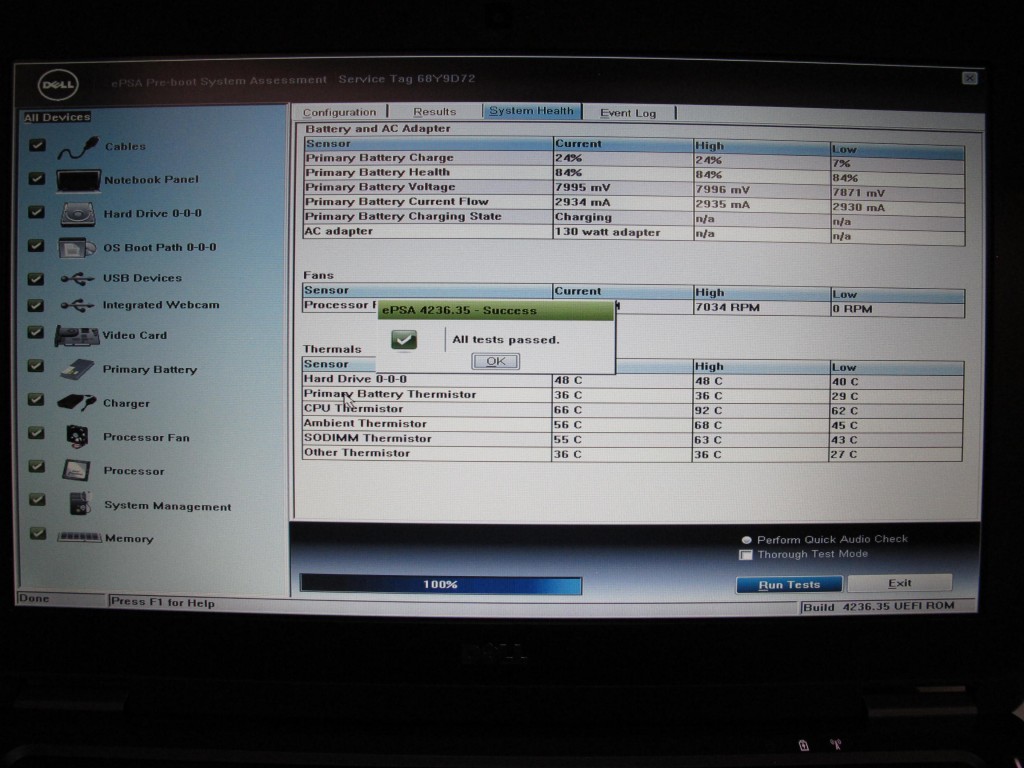Click the SODIMM Thermistor row label

368,438
